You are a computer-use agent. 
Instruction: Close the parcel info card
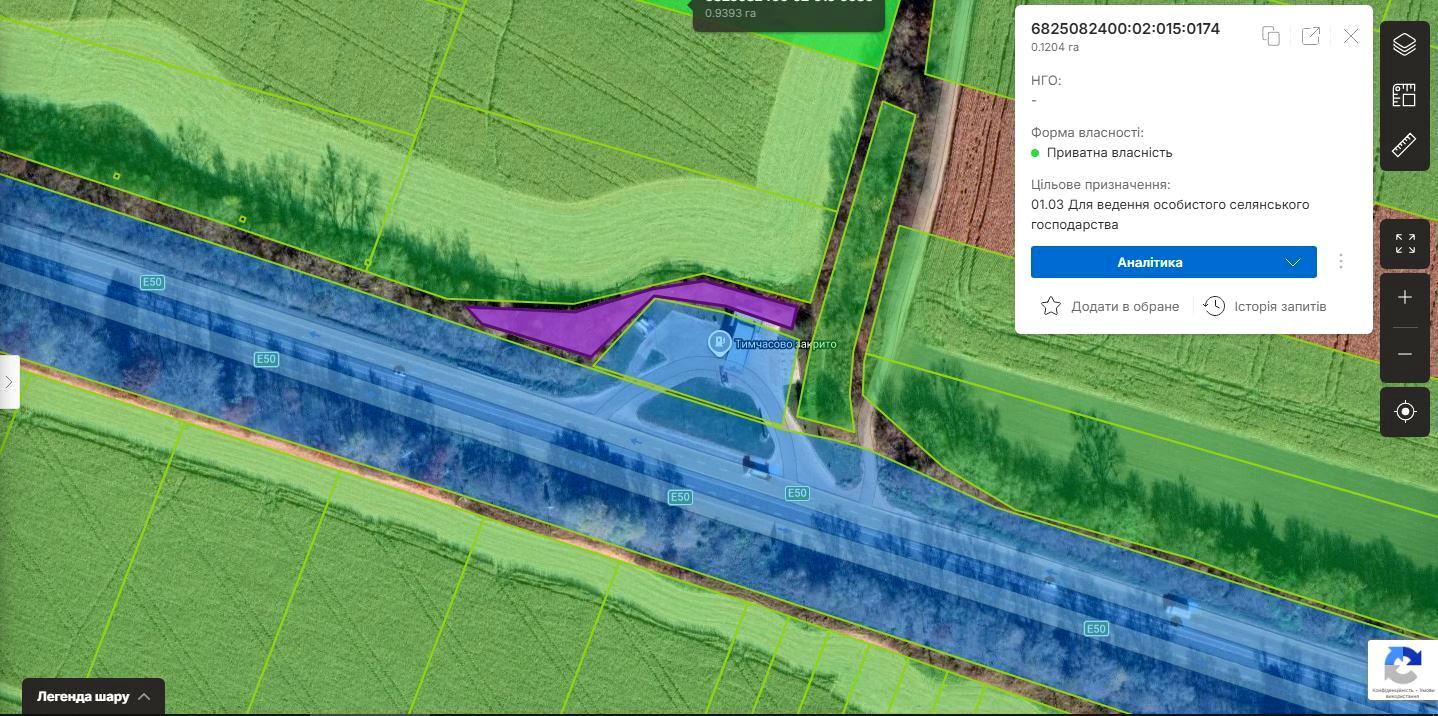click(x=1351, y=36)
